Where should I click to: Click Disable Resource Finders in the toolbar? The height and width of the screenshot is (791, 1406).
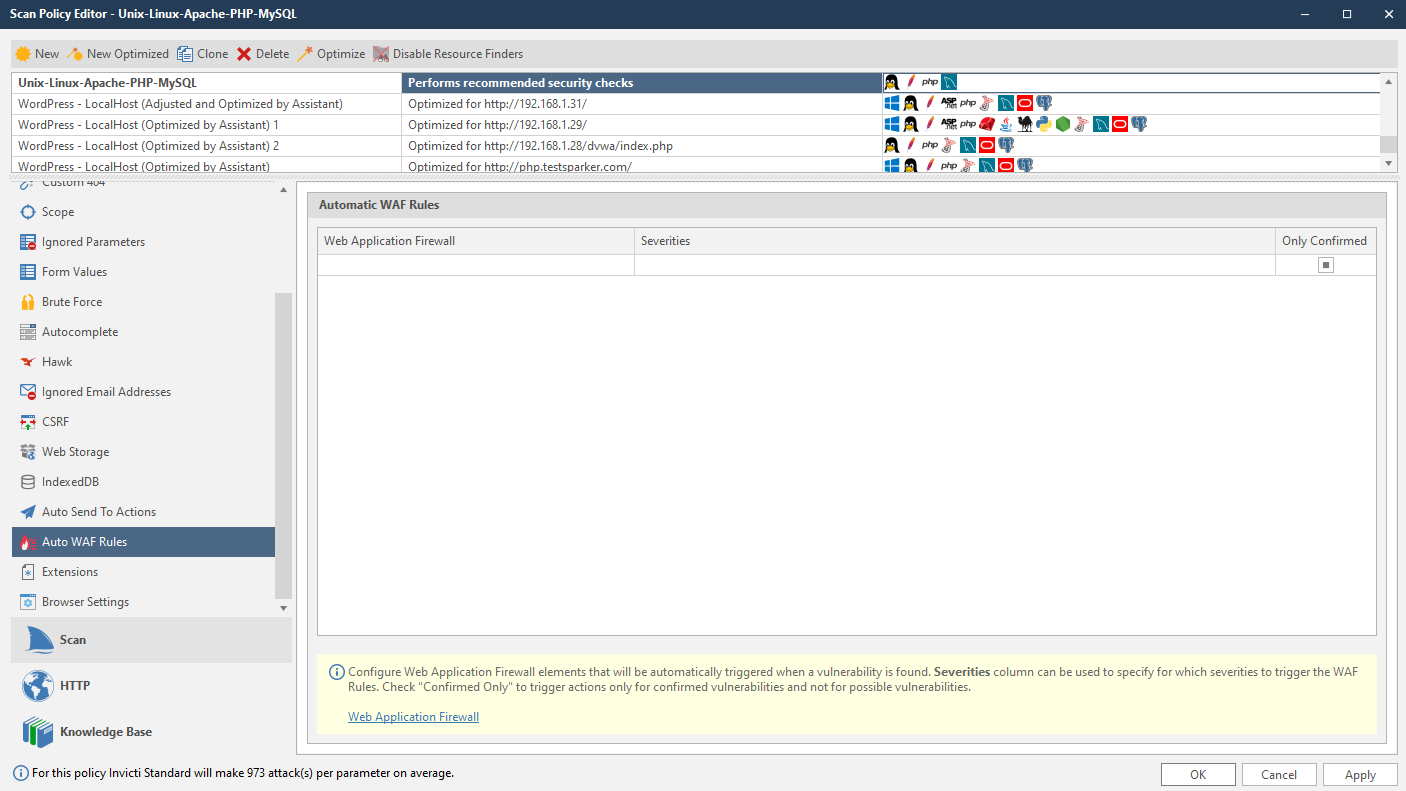pos(450,53)
